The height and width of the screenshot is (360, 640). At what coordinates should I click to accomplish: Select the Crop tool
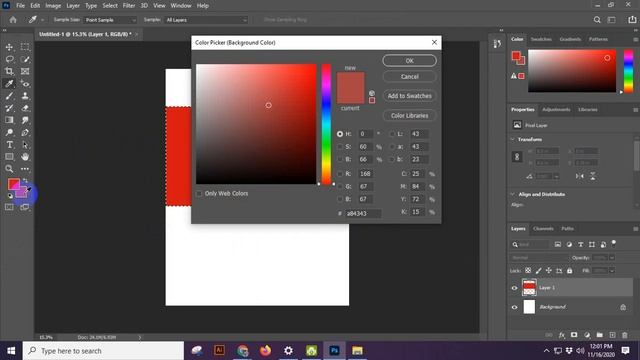click(9, 71)
